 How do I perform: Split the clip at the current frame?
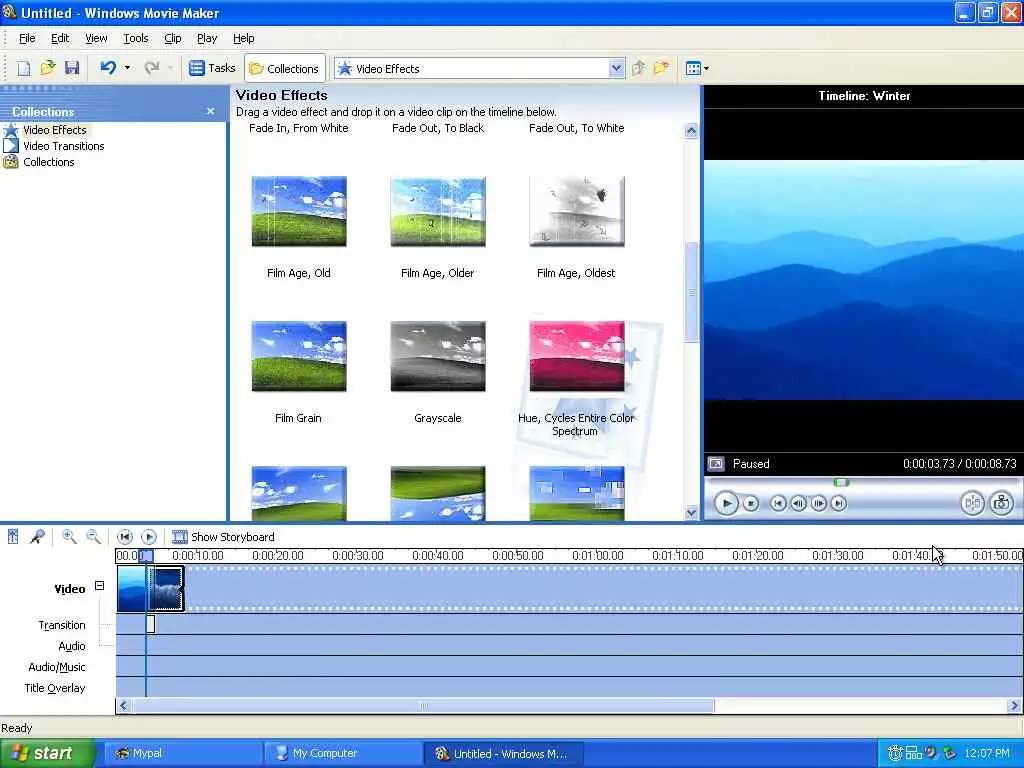(972, 503)
